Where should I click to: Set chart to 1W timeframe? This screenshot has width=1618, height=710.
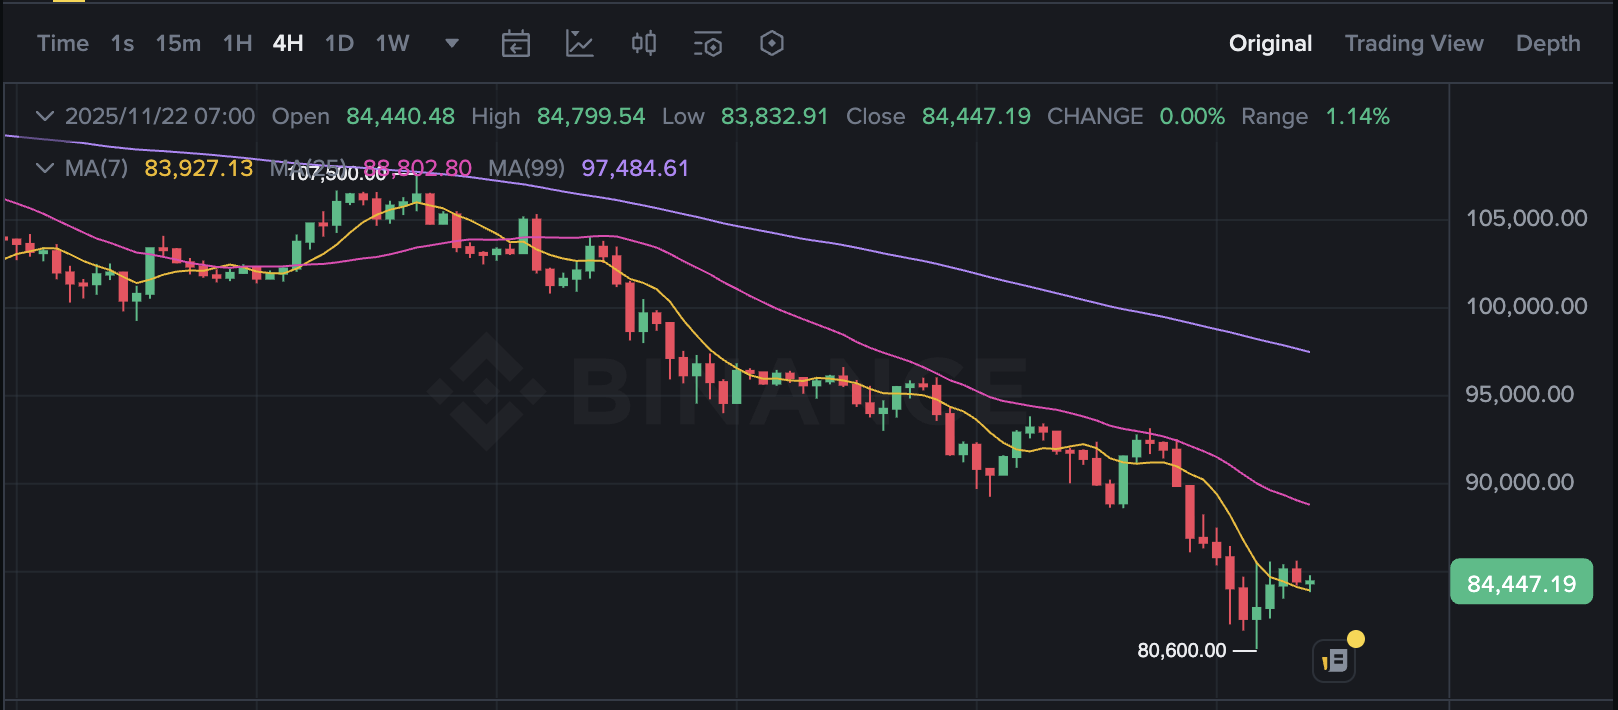coord(393,44)
